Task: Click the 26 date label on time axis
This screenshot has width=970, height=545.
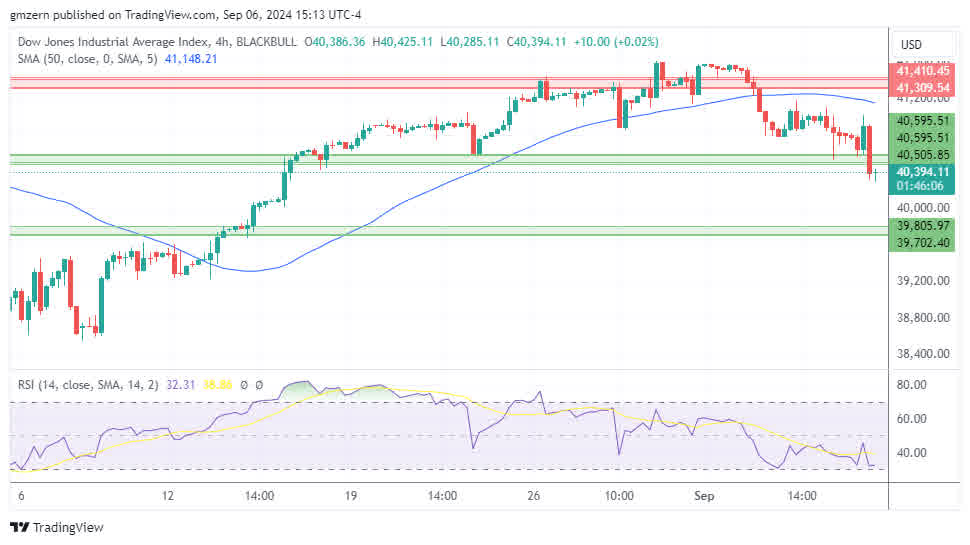Action: click(x=533, y=496)
